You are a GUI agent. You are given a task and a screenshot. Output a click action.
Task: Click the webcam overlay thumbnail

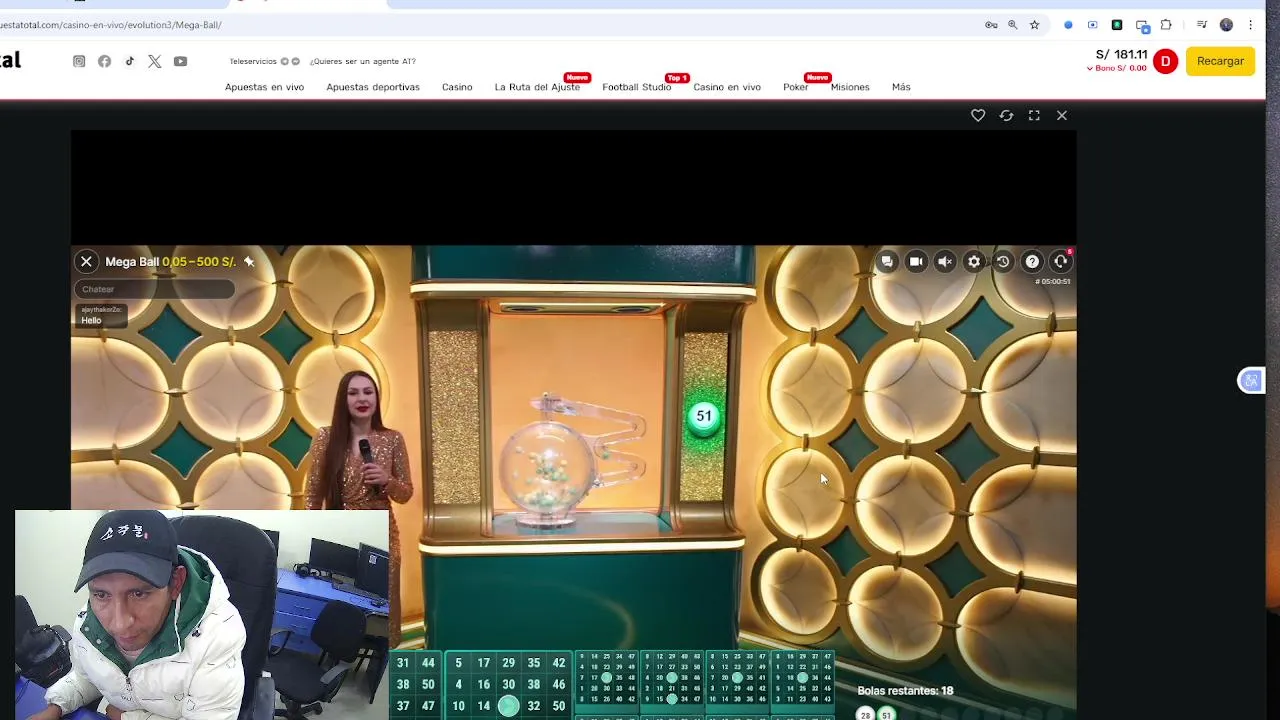tap(202, 615)
